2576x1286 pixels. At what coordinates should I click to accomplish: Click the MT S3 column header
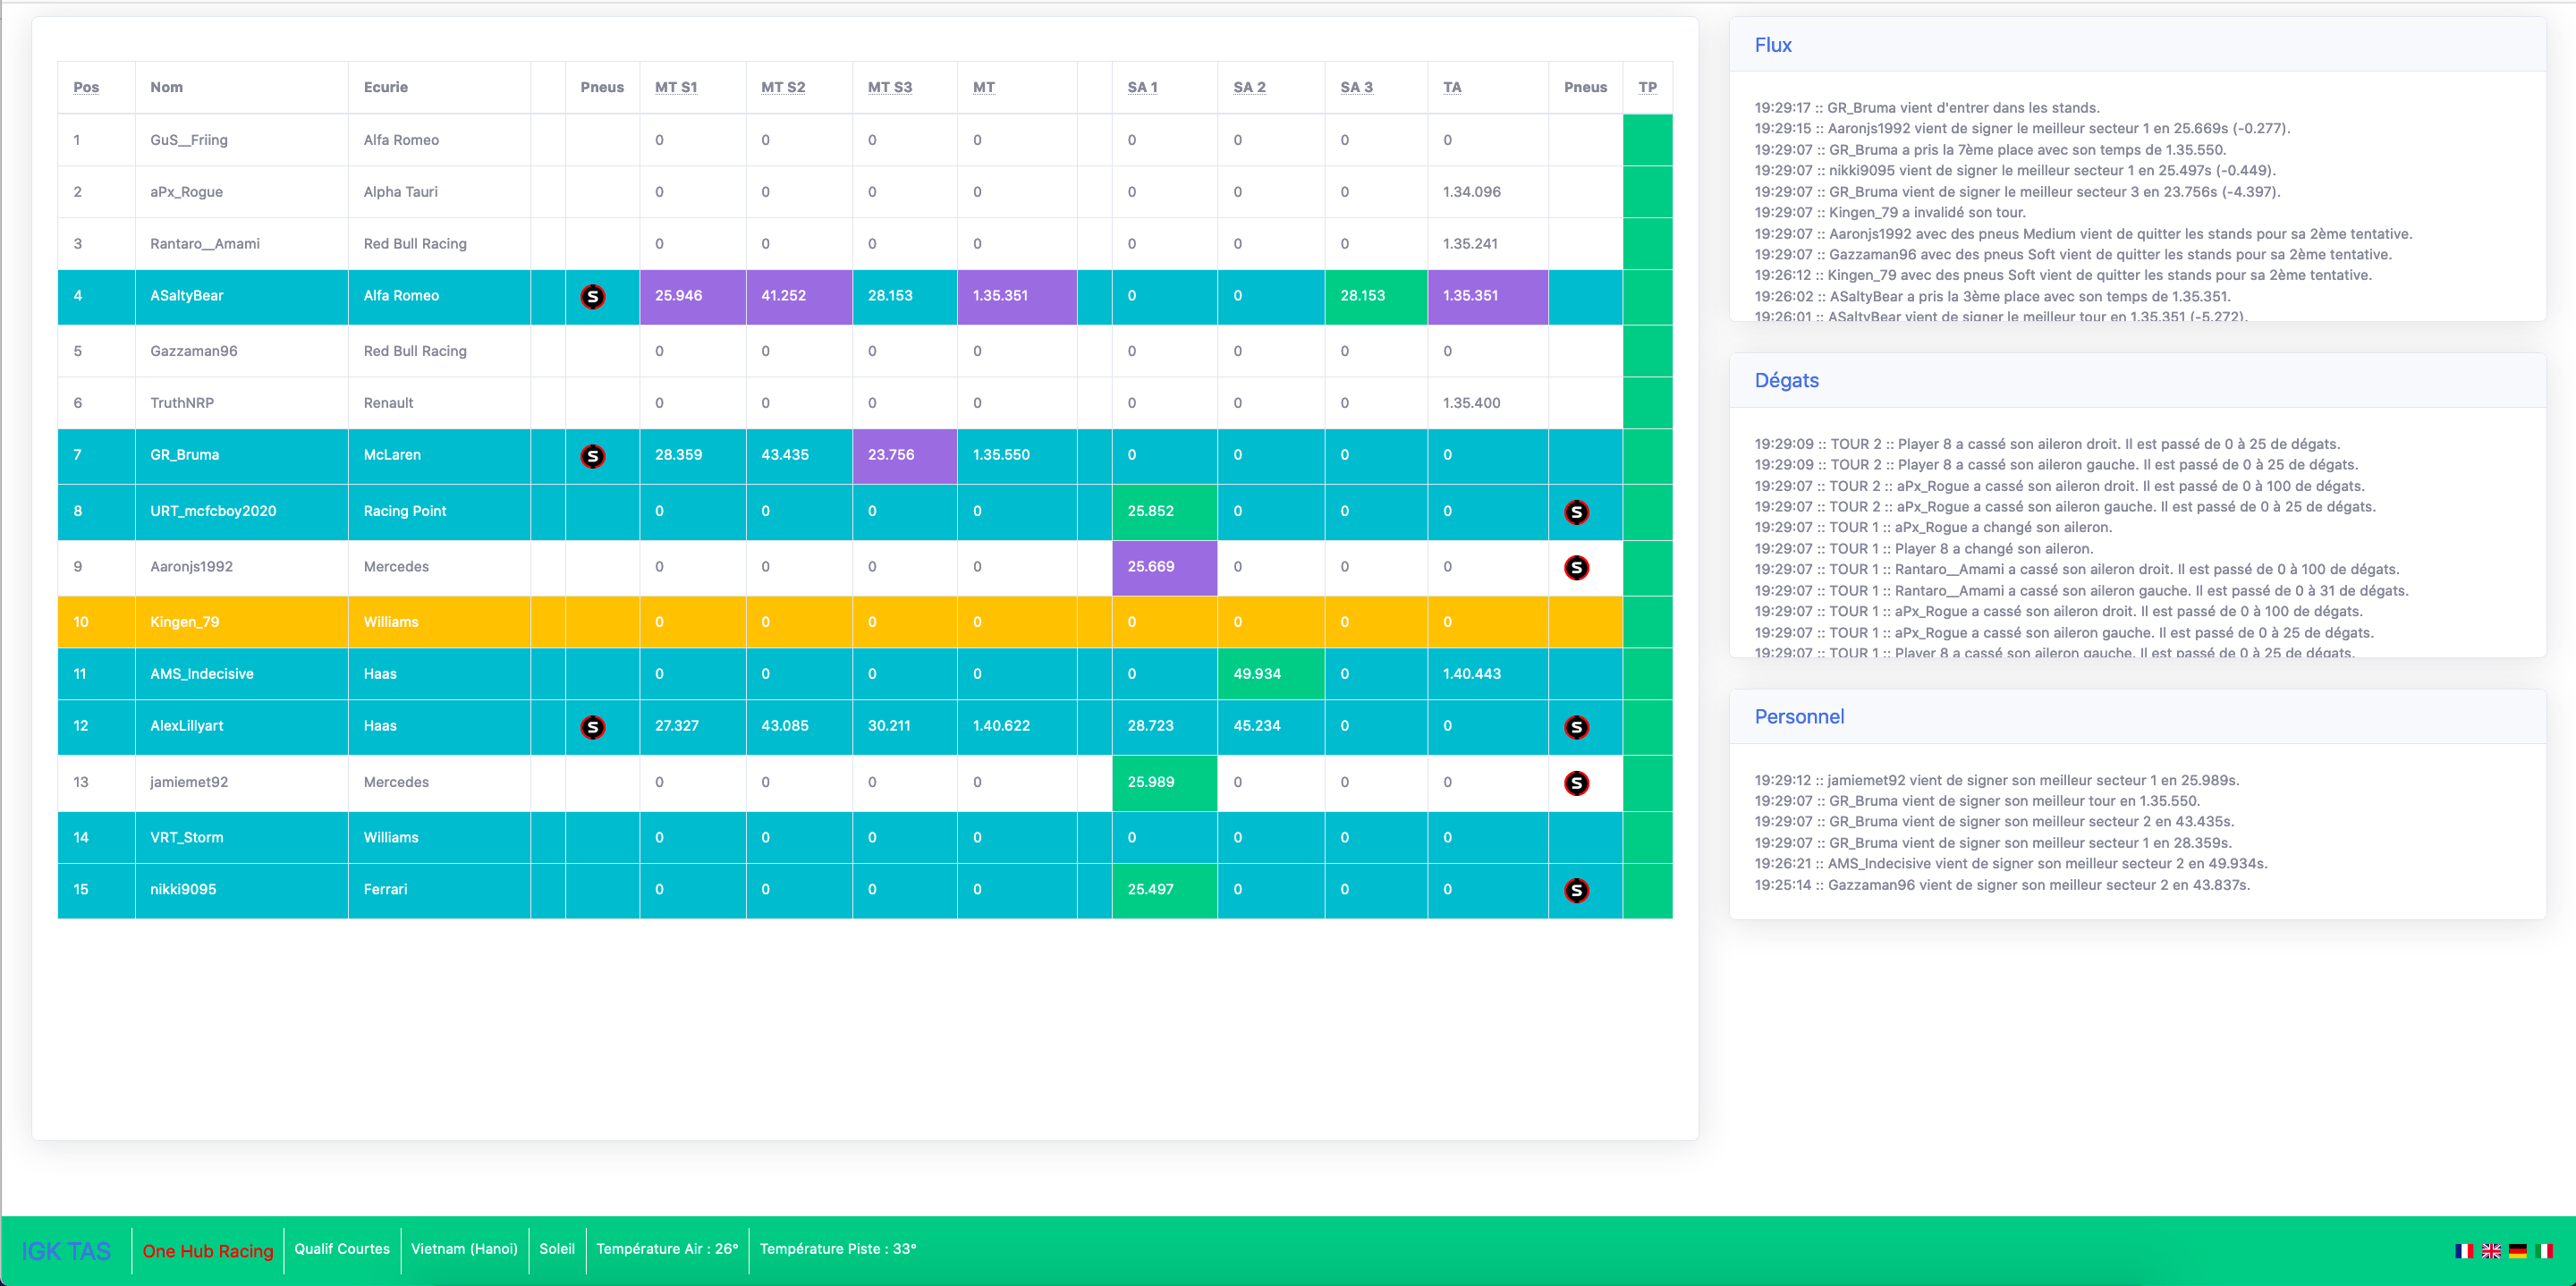pyautogui.click(x=890, y=87)
